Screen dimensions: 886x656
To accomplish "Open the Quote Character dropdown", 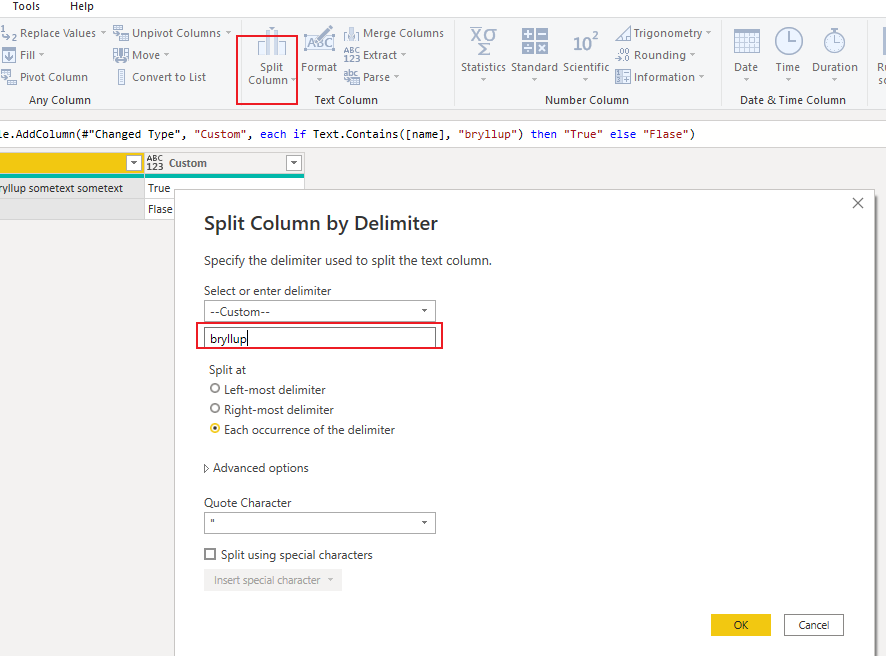I will 320,523.
